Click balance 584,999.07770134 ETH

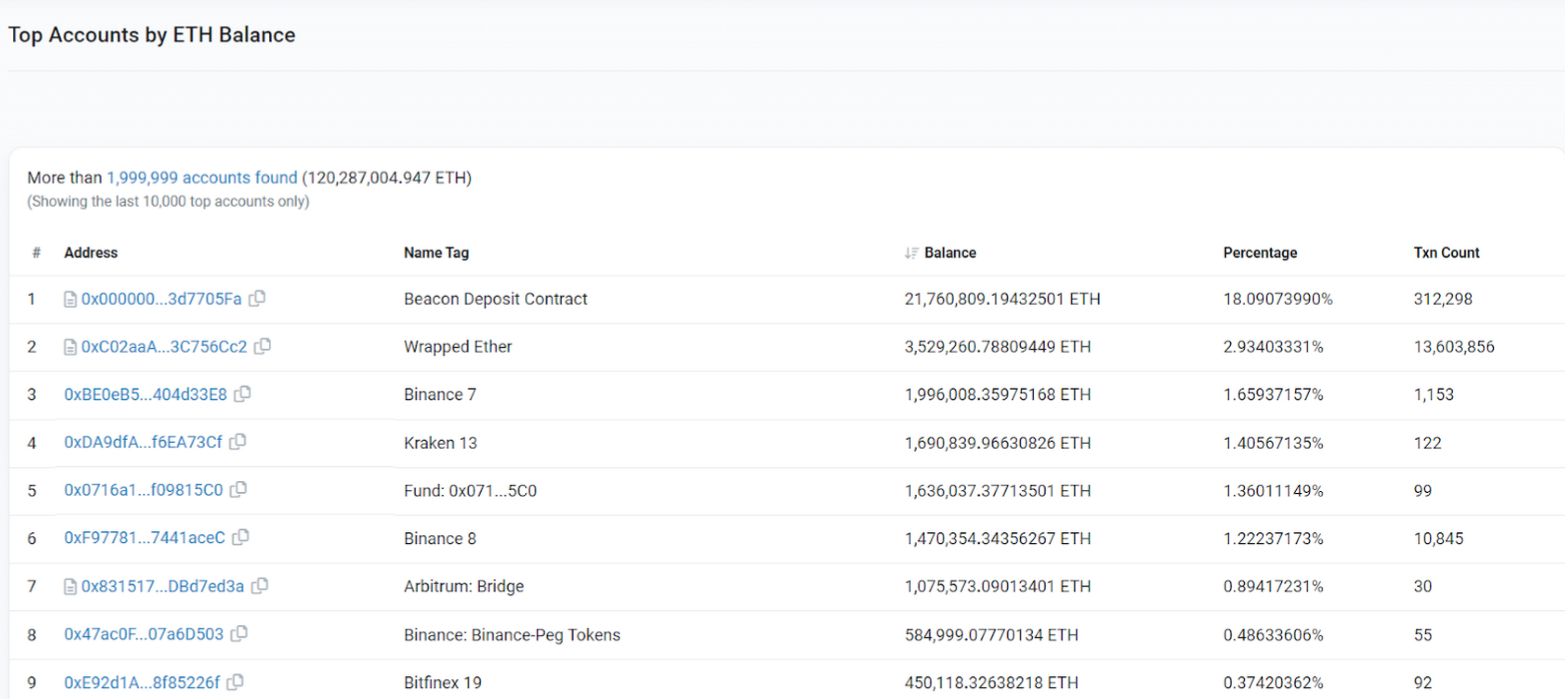click(991, 634)
